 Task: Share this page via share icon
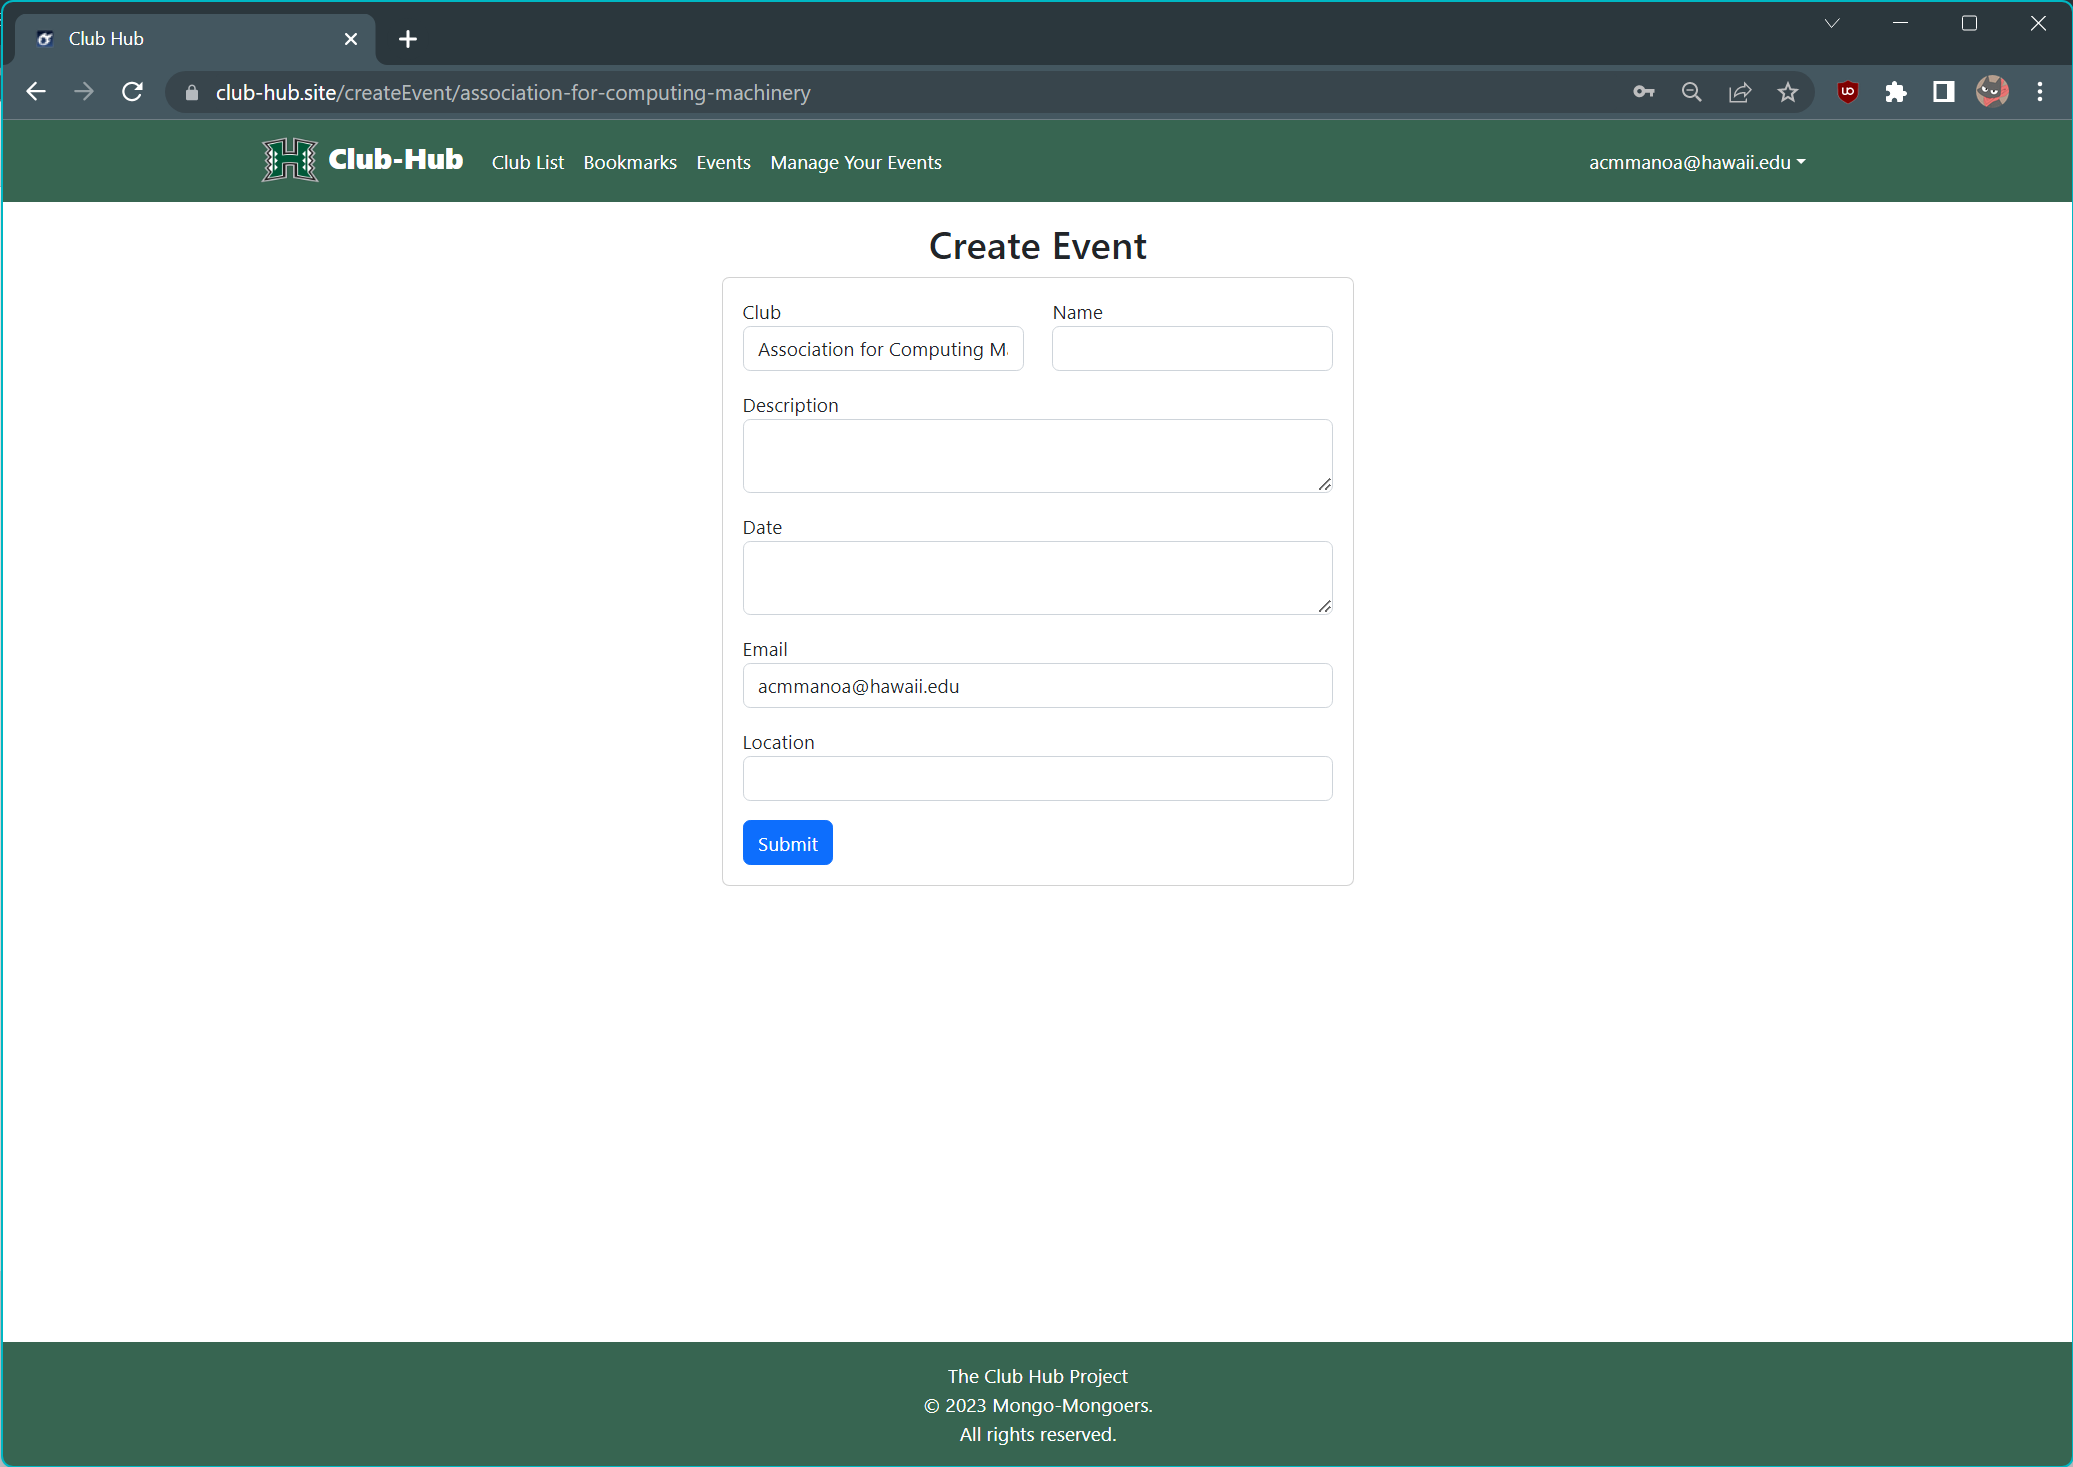click(x=1740, y=92)
